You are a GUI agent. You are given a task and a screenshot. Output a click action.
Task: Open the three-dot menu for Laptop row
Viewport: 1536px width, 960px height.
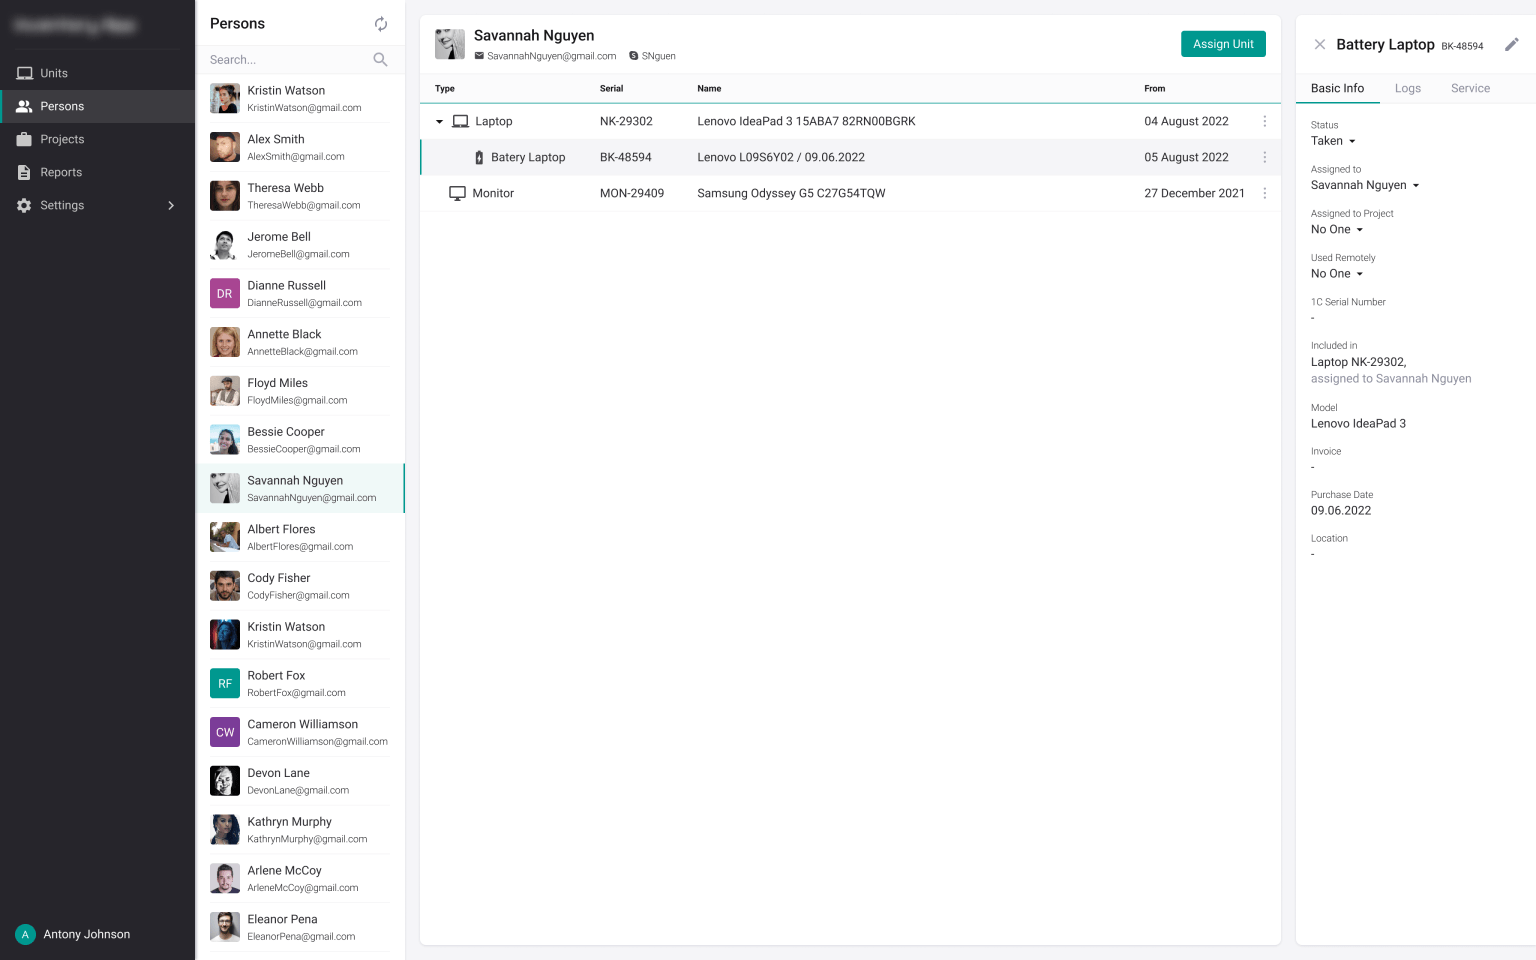coord(1265,121)
